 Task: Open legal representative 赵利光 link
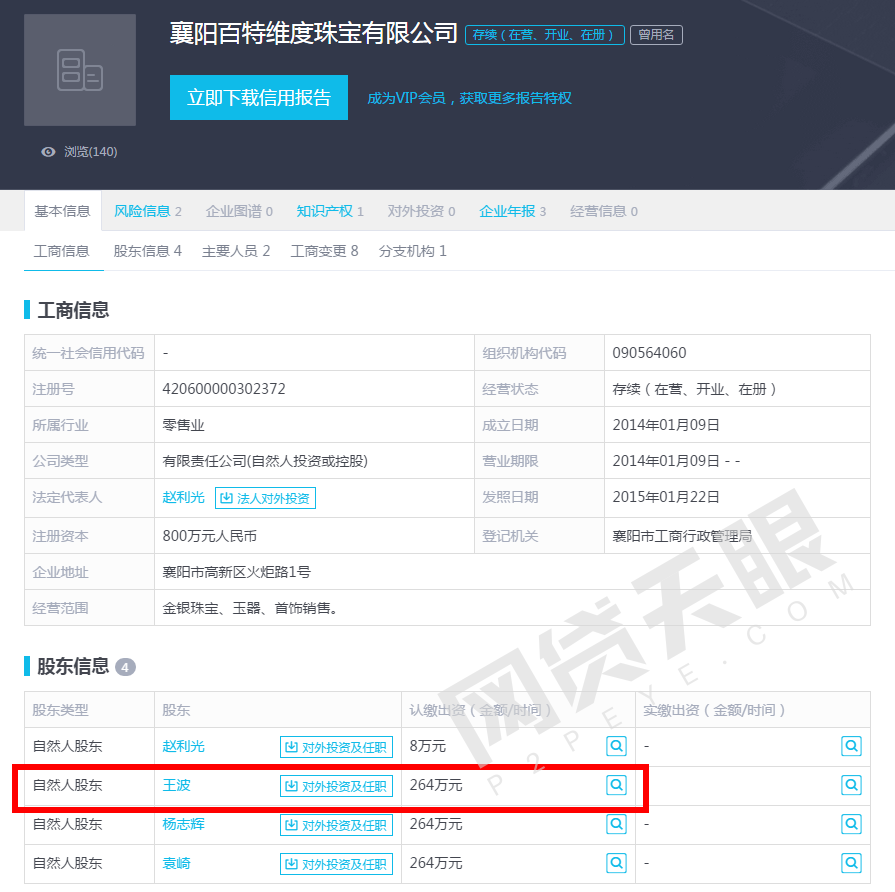click(x=183, y=497)
